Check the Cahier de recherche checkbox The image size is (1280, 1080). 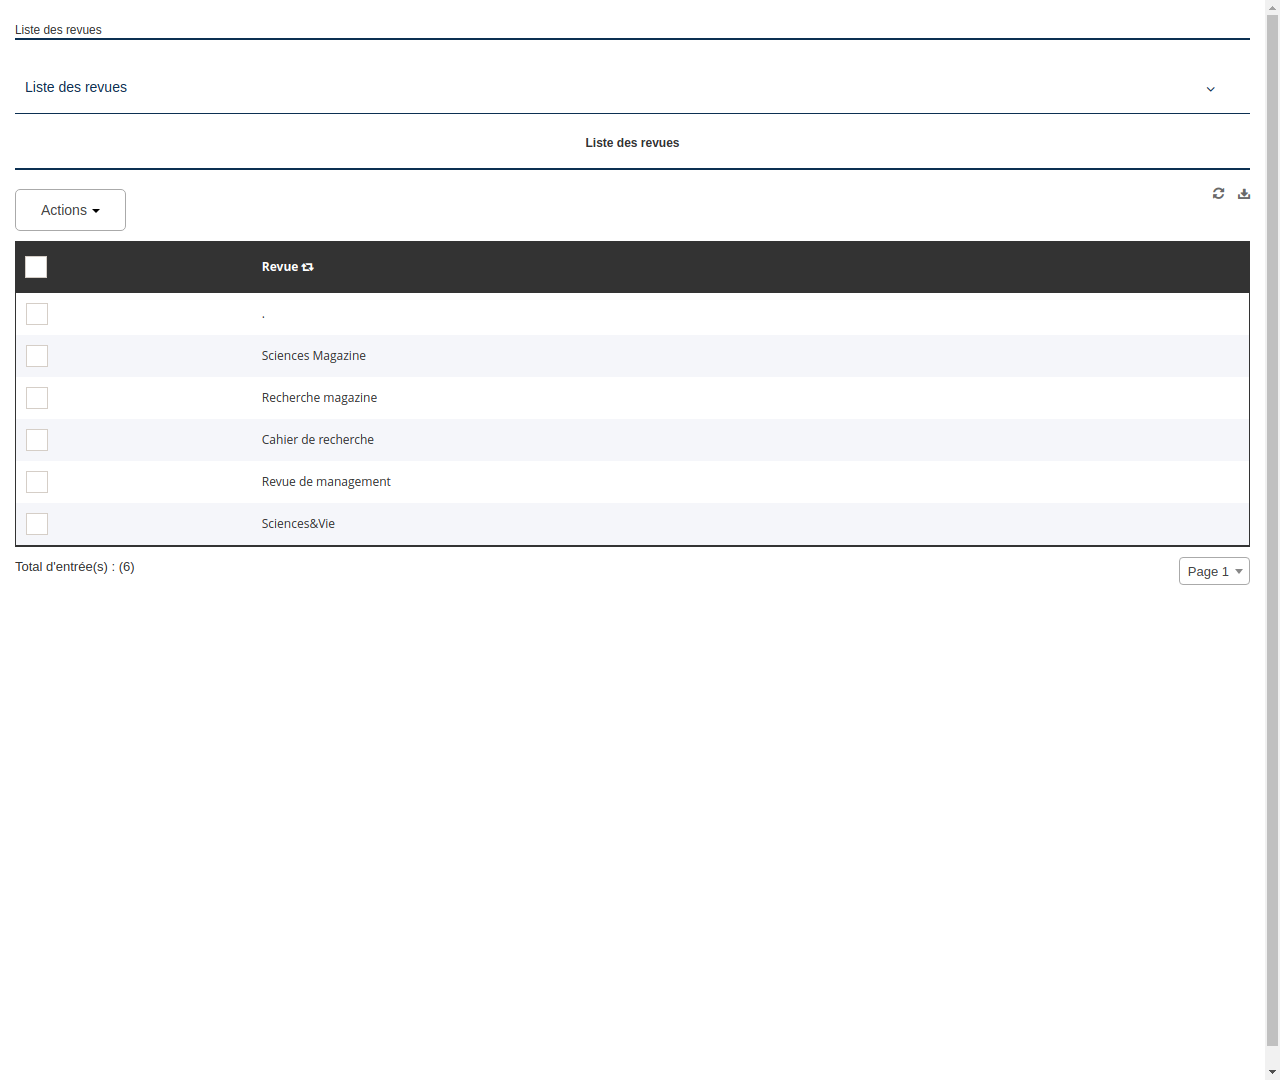coord(37,439)
